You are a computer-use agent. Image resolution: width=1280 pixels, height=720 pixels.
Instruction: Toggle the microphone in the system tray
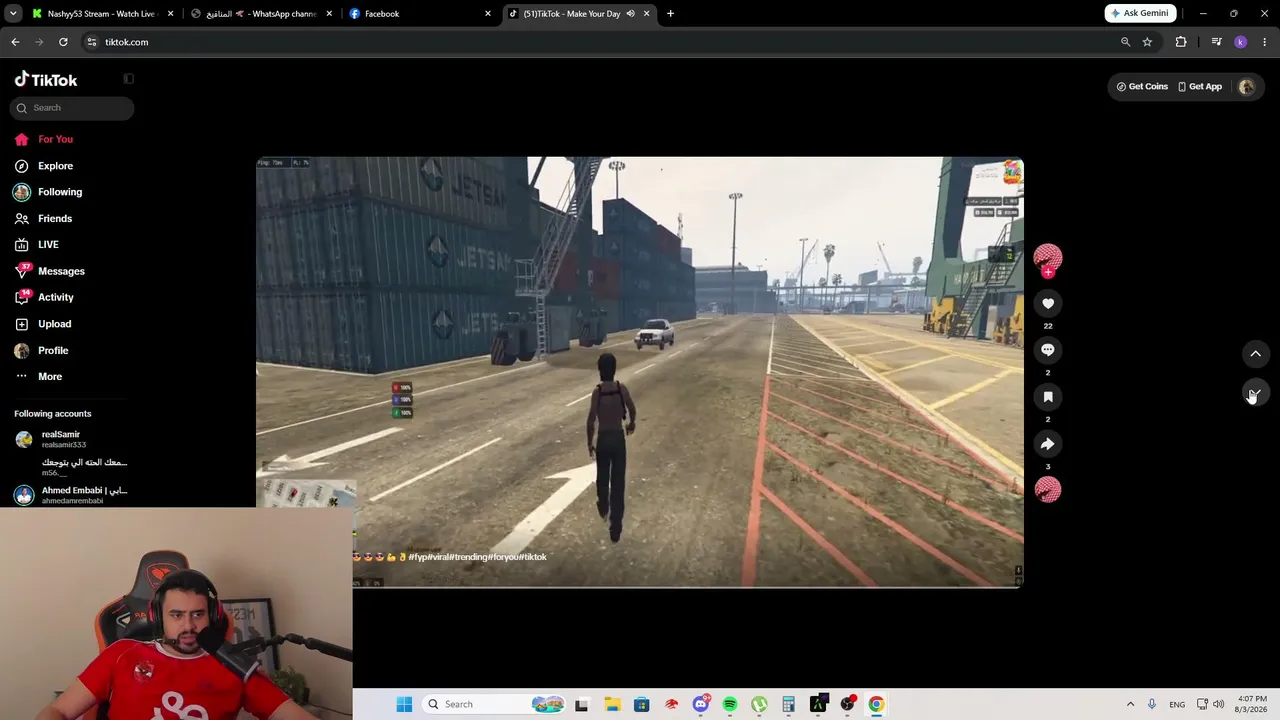tap(1152, 704)
